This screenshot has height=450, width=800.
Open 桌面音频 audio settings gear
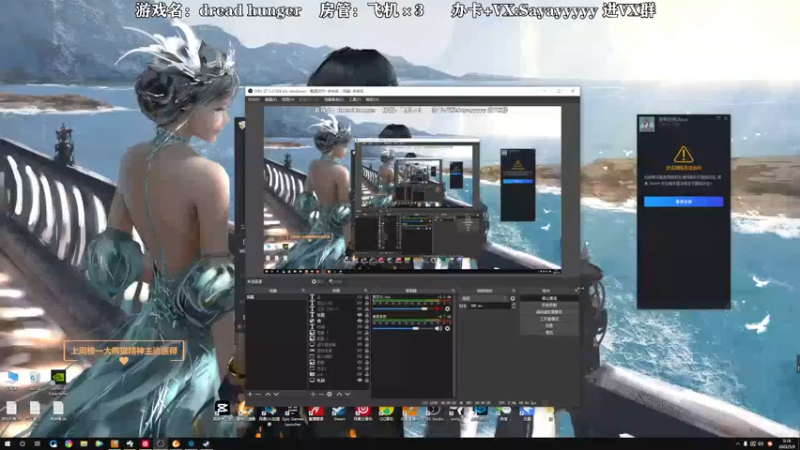tap(447, 329)
